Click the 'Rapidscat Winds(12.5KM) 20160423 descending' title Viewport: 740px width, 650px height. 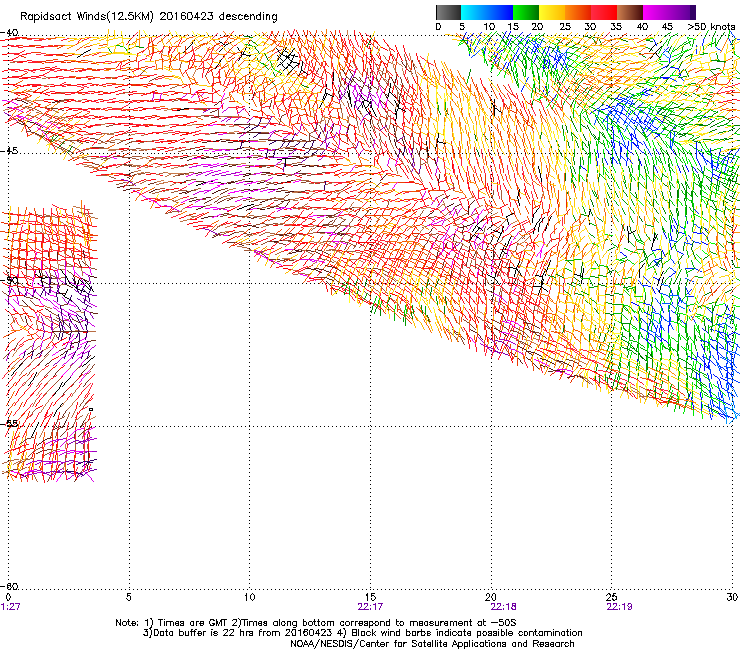click(x=149, y=17)
